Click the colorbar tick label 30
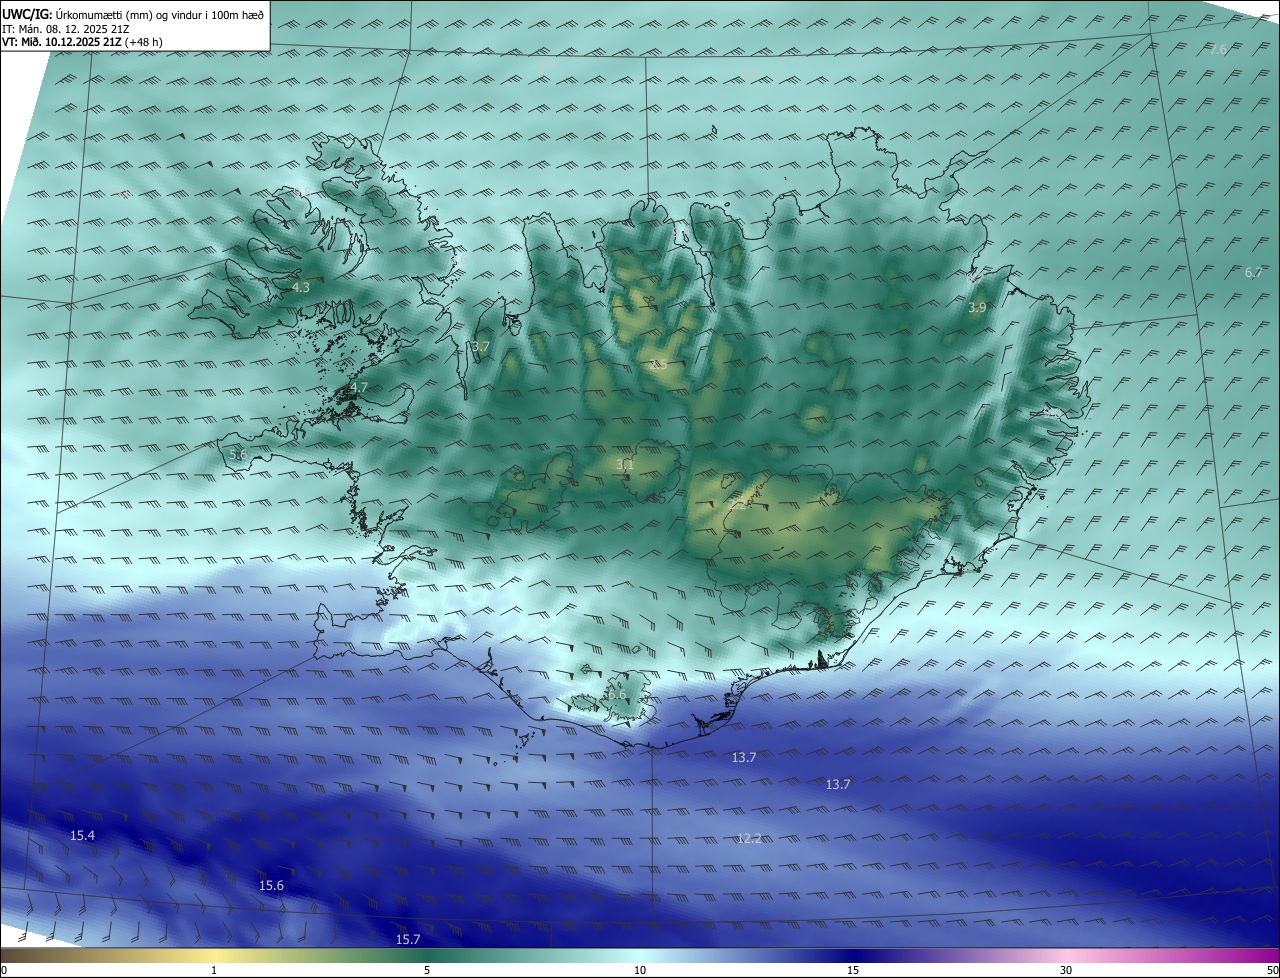1280x978 pixels. tap(1066, 970)
